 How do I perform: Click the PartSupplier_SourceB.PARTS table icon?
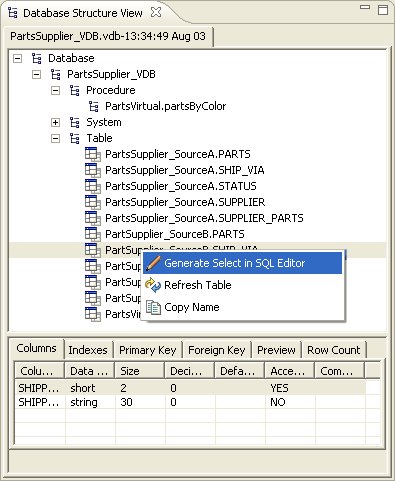pos(92,234)
